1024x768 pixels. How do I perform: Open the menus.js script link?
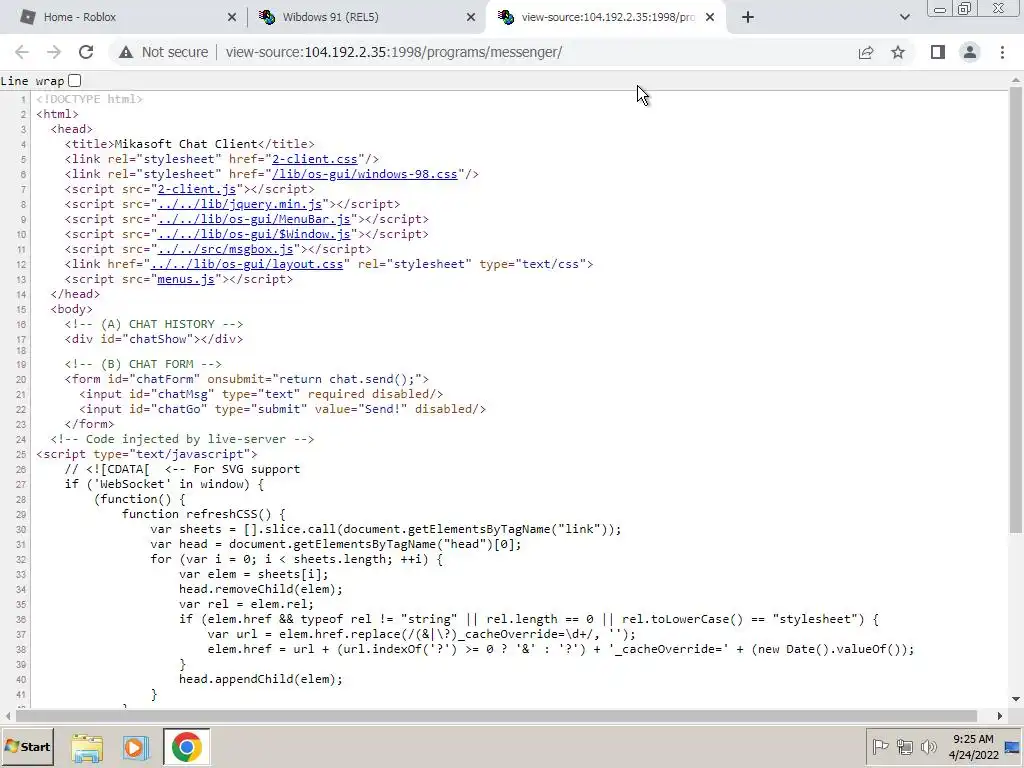click(186, 279)
